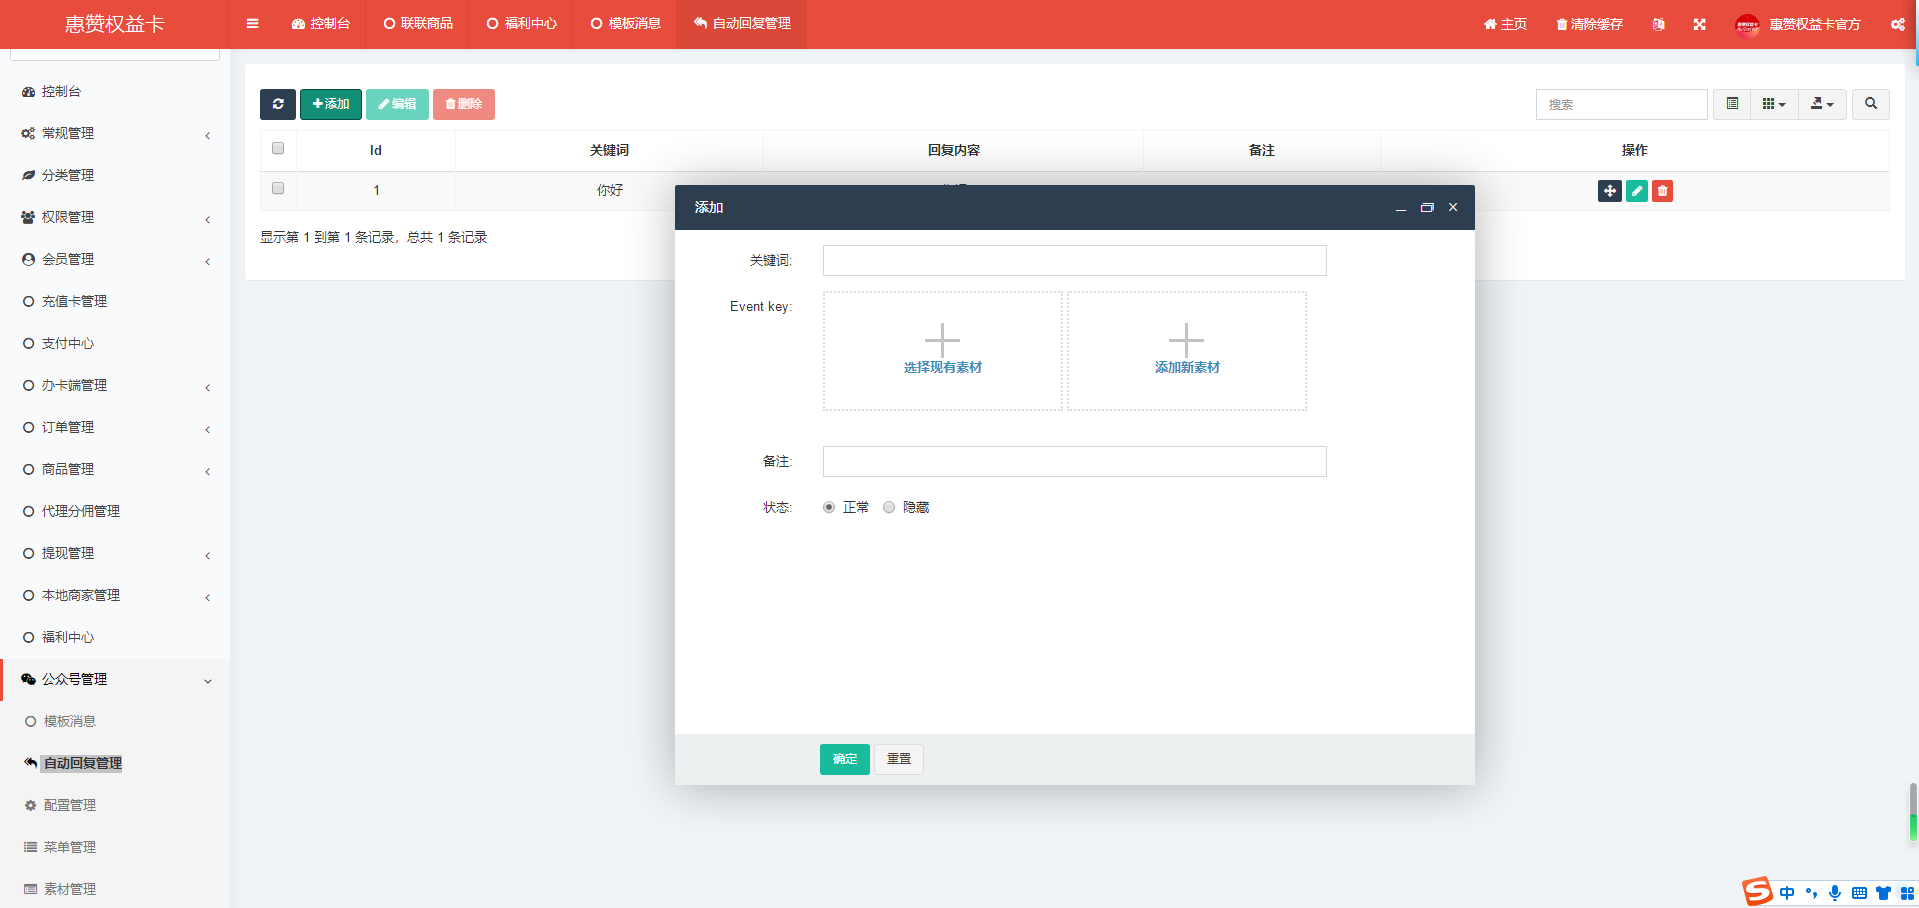The width and height of the screenshot is (1919, 908).
Task: Expand 会员管理 in sidebar
Action: point(115,259)
